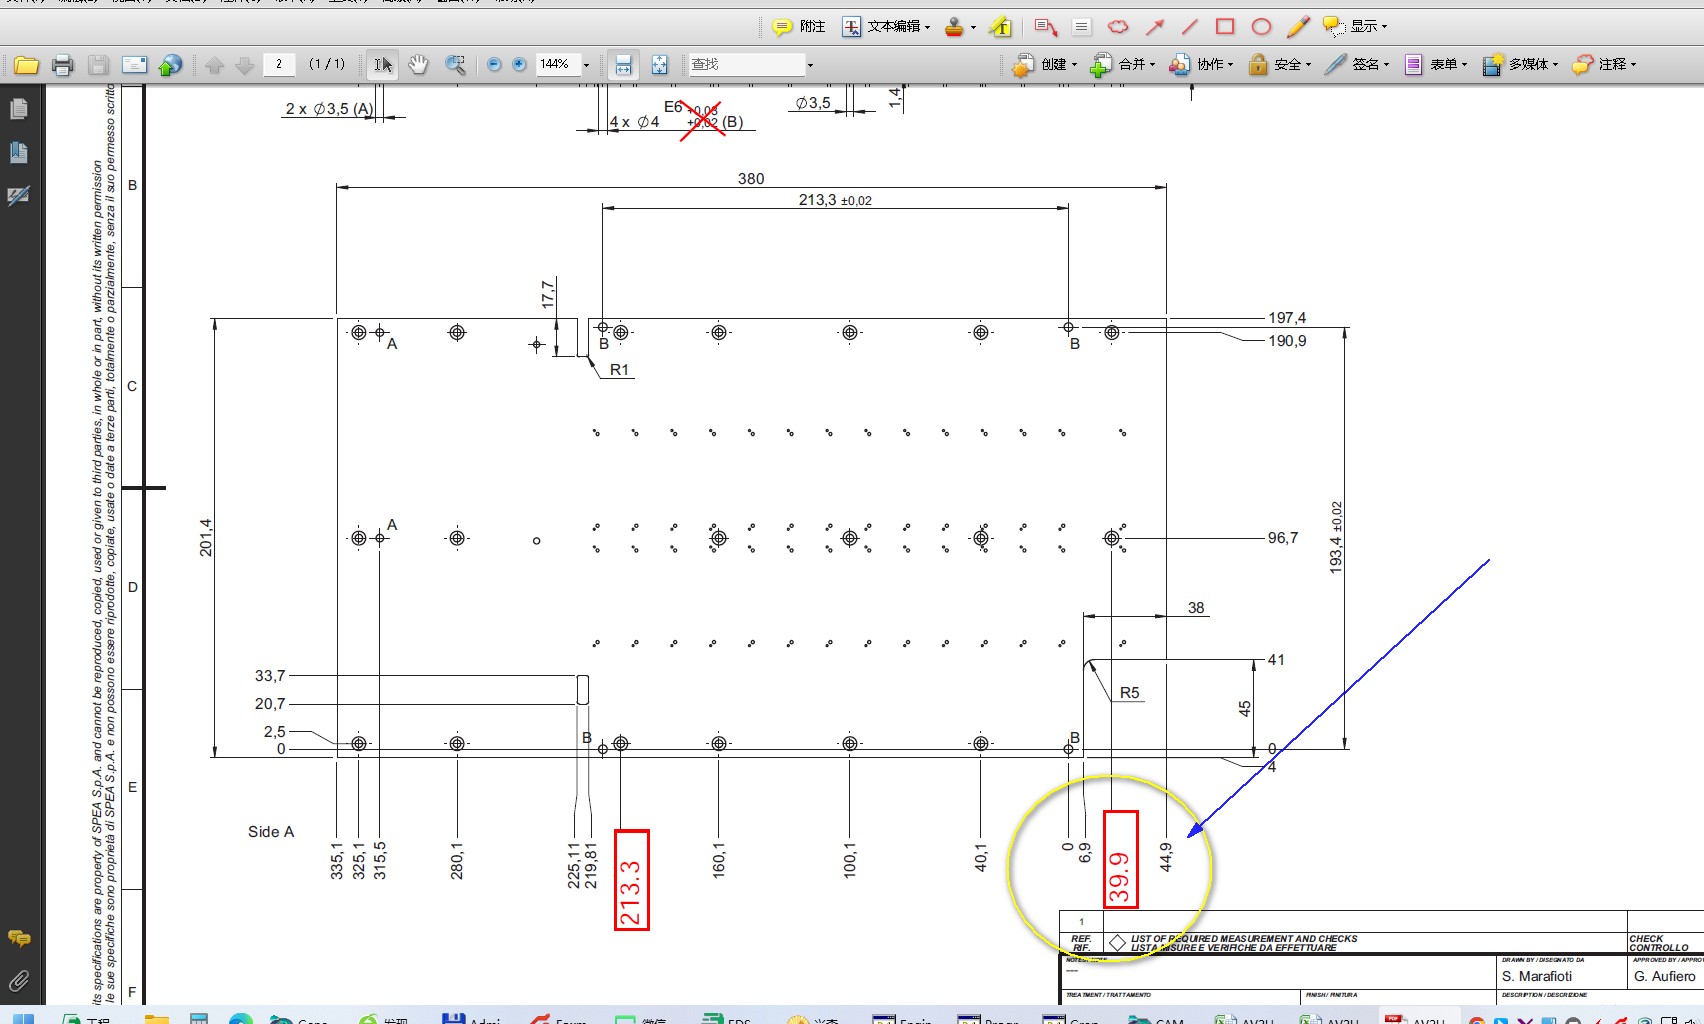Choose the Line drawing tool
The width and height of the screenshot is (1704, 1024).
point(1189,26)
